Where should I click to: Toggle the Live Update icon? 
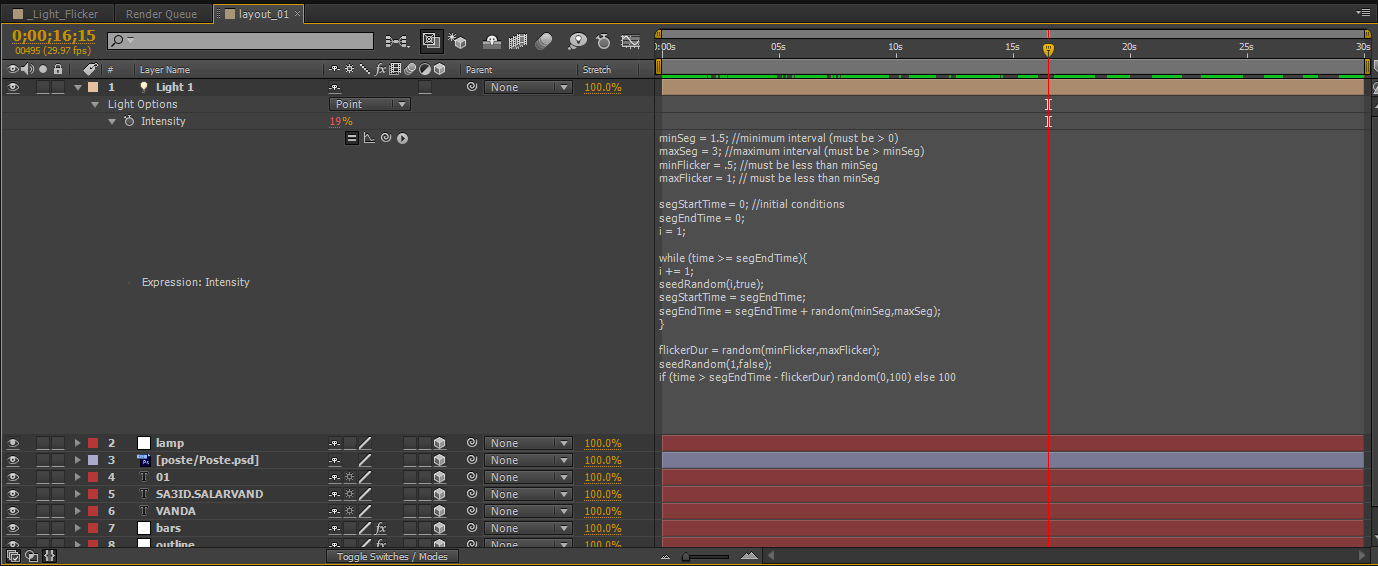pyautogui.click(x=432, y=41)
